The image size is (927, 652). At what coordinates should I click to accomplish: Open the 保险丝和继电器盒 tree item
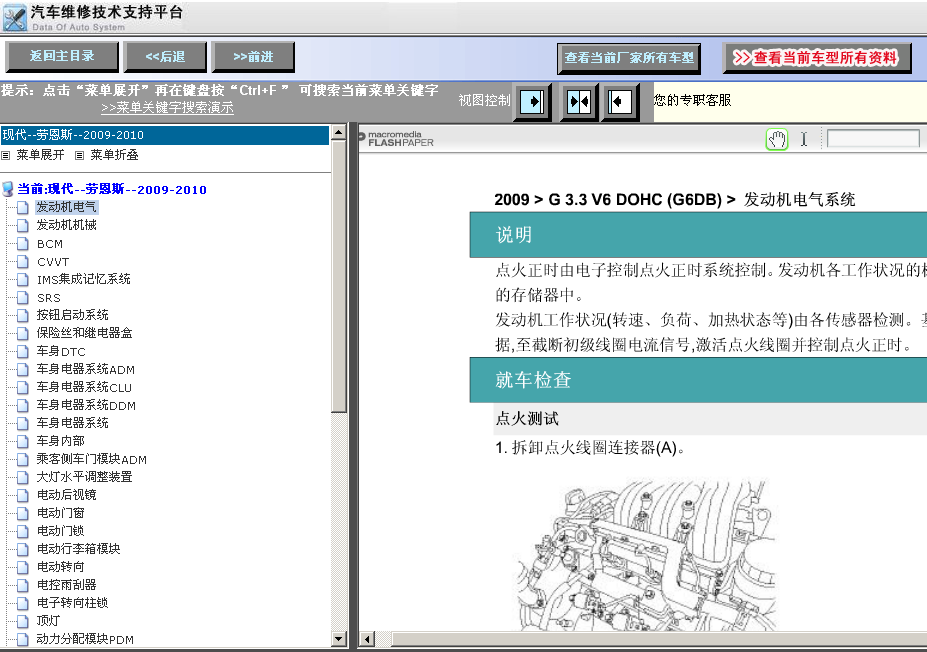[84, 333]
